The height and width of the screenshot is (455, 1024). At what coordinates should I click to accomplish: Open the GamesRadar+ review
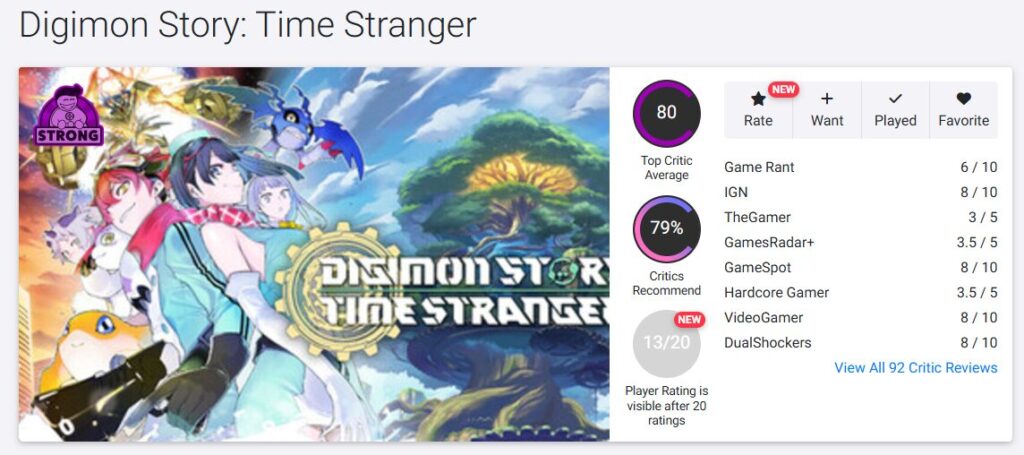pyautogui.click(x=771, y=242)
